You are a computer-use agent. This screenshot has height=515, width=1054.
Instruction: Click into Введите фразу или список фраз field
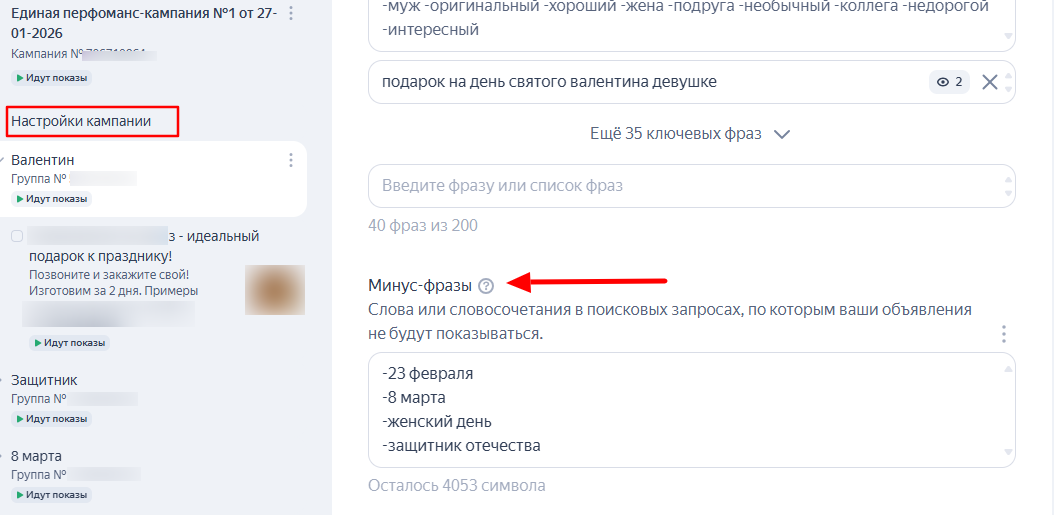pyautogui.click(x=680, y=186)
